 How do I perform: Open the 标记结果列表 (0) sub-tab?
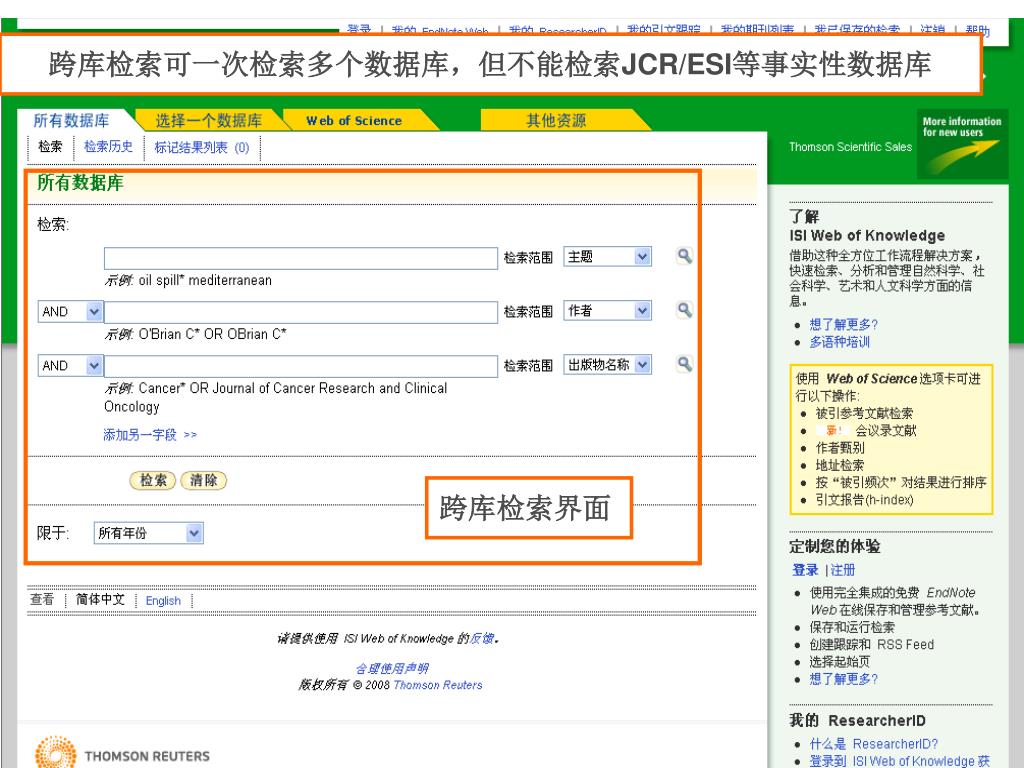pos(202,148)
